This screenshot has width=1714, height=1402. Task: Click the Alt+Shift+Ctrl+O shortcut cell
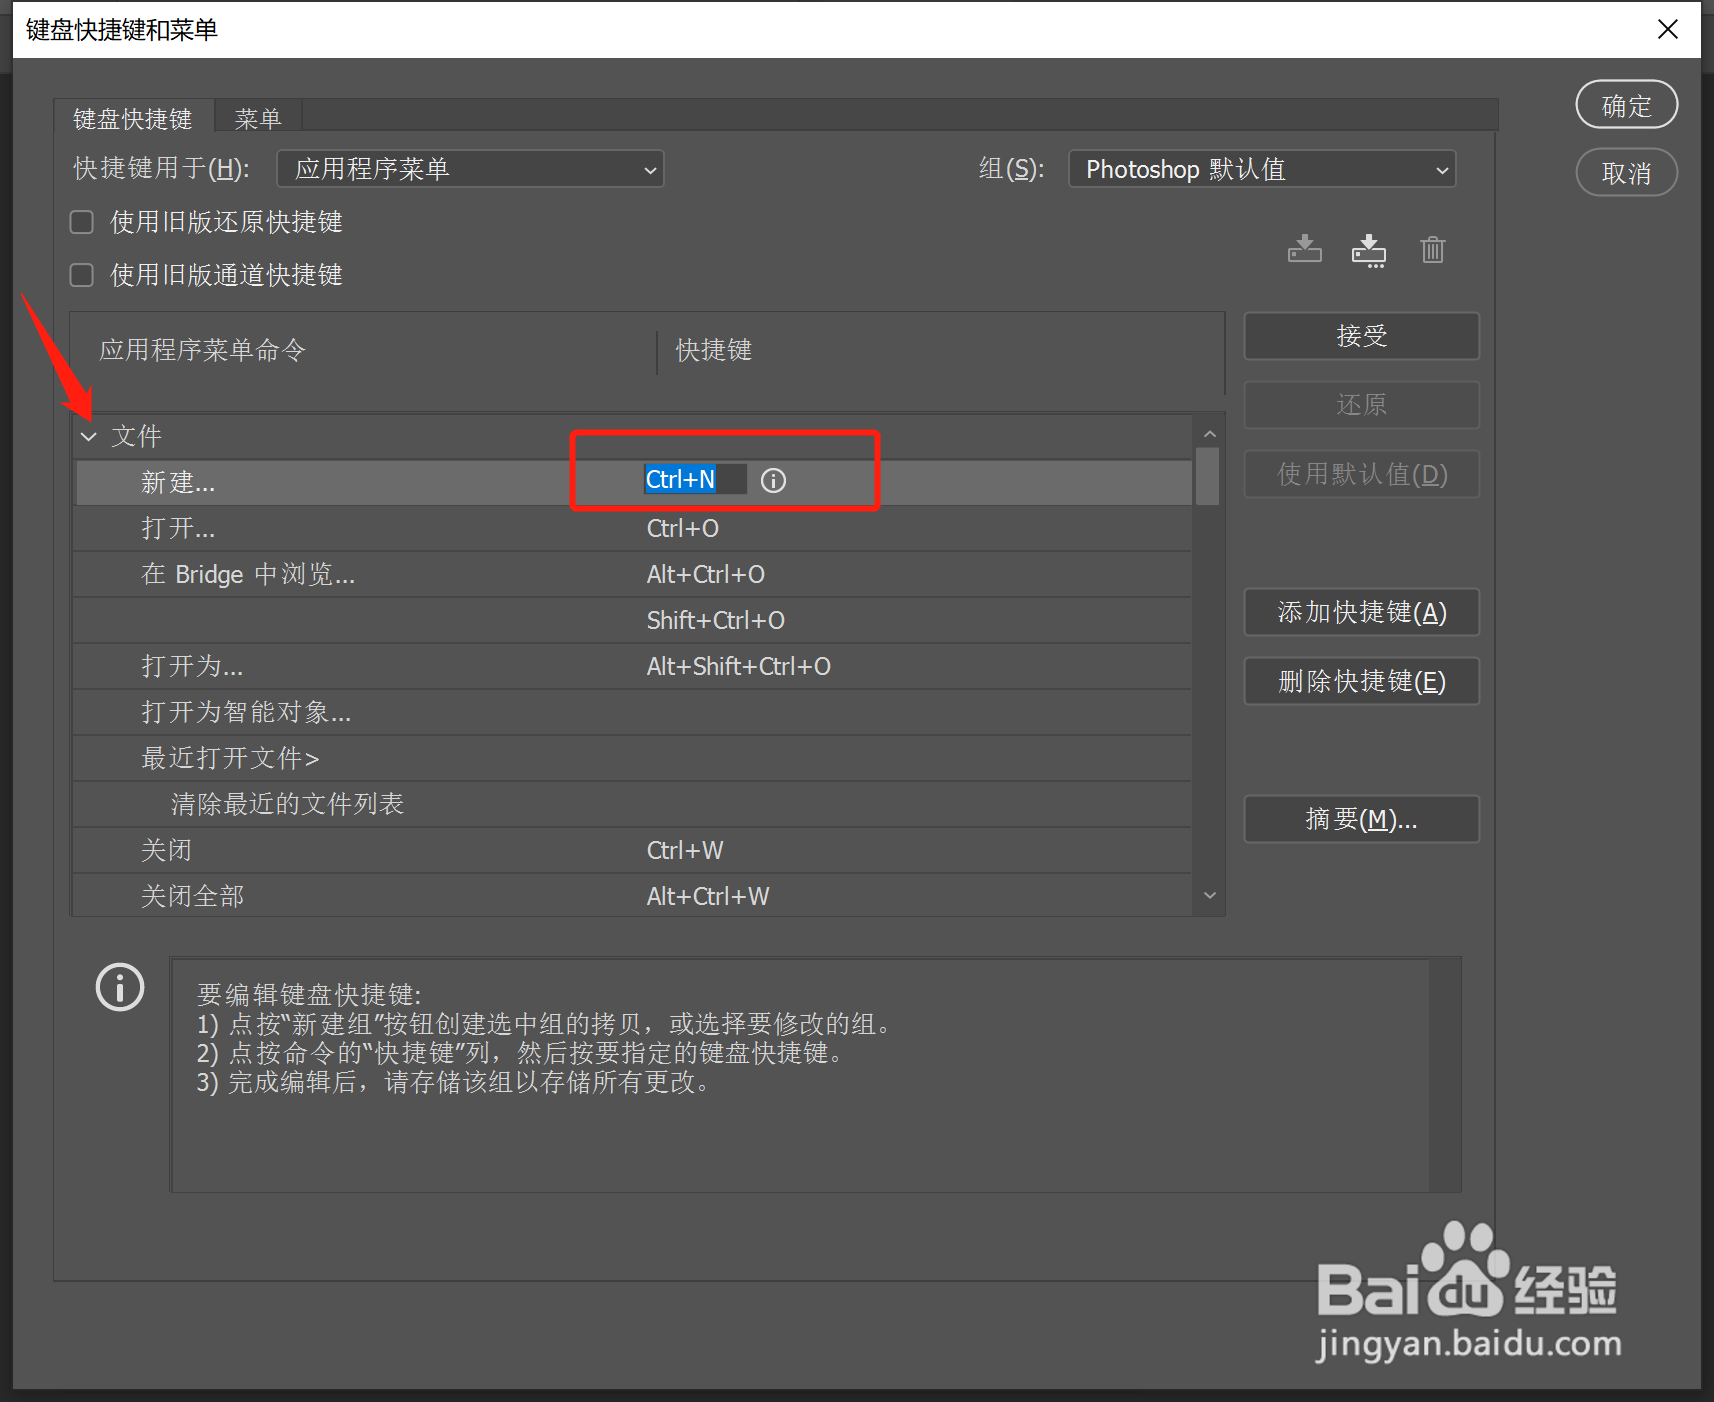(739, 666)
